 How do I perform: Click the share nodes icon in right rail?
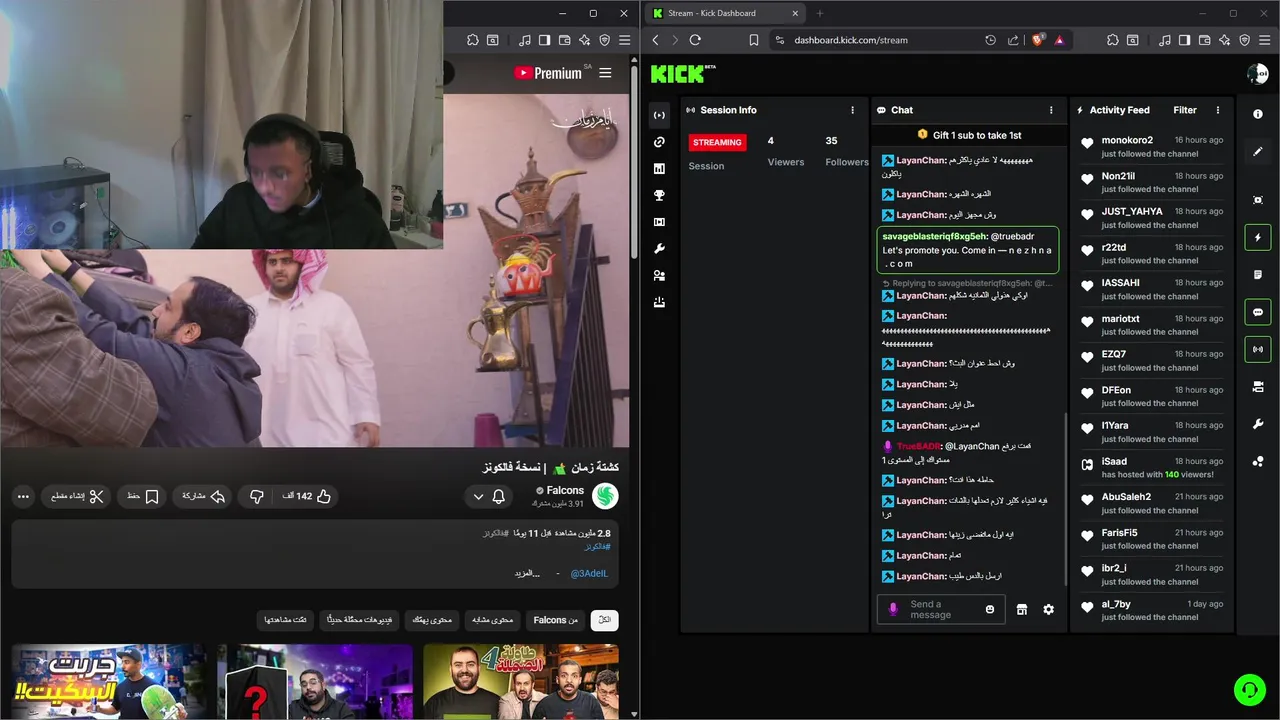coord(1258,461)
